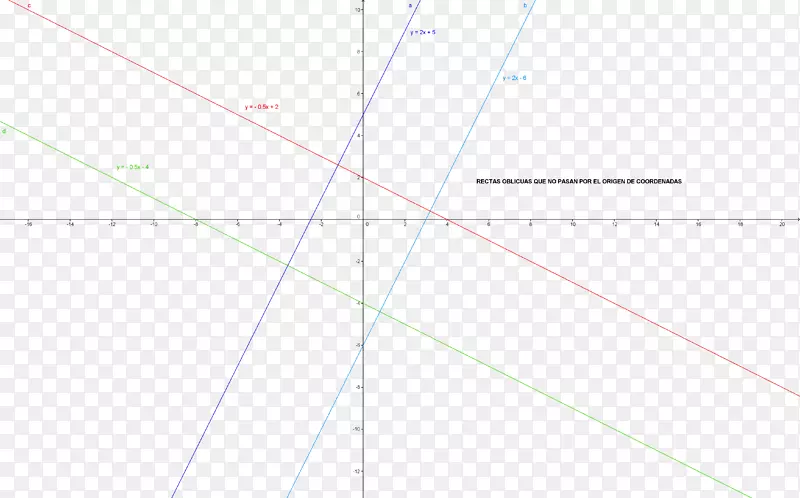The image size is (800, 498).
Task: Click line name 'd' on the green line
Action: pos(5,131)
